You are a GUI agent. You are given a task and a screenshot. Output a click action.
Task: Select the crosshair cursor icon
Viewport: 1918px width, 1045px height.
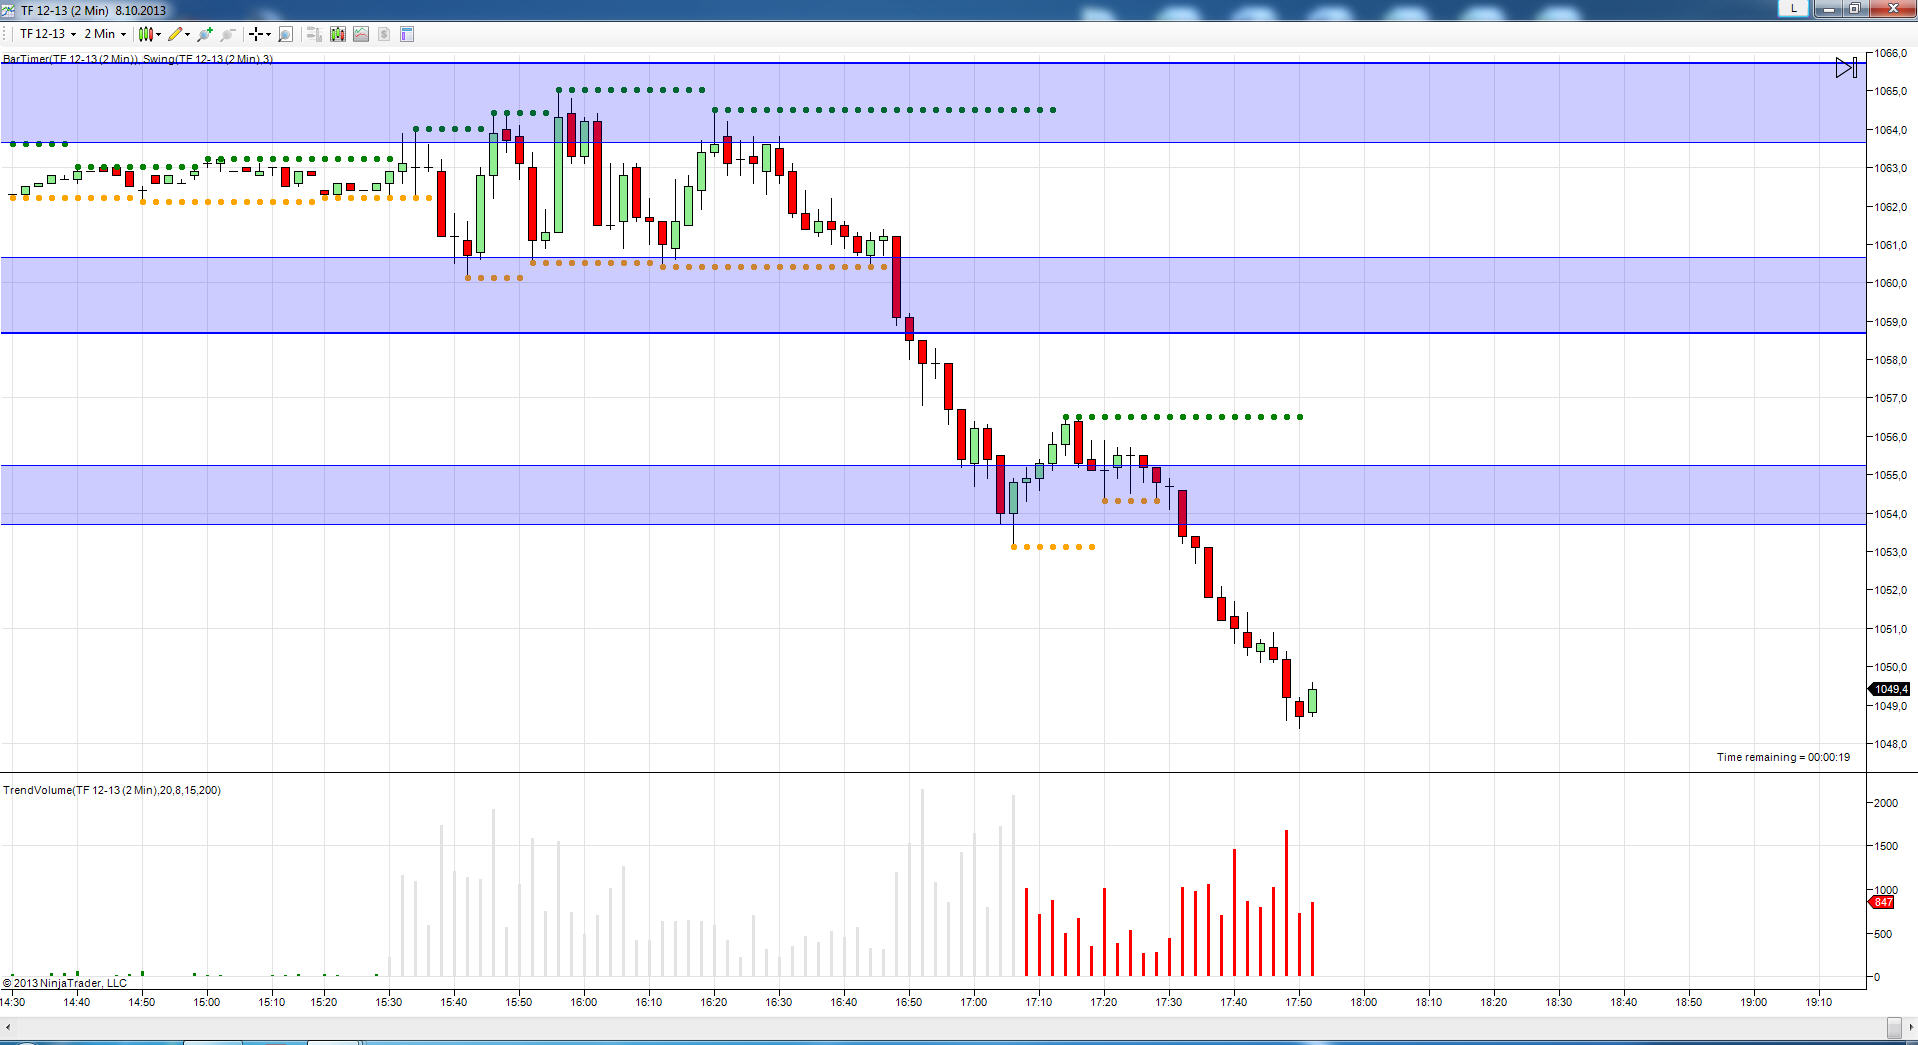click(x=256, y=34)
